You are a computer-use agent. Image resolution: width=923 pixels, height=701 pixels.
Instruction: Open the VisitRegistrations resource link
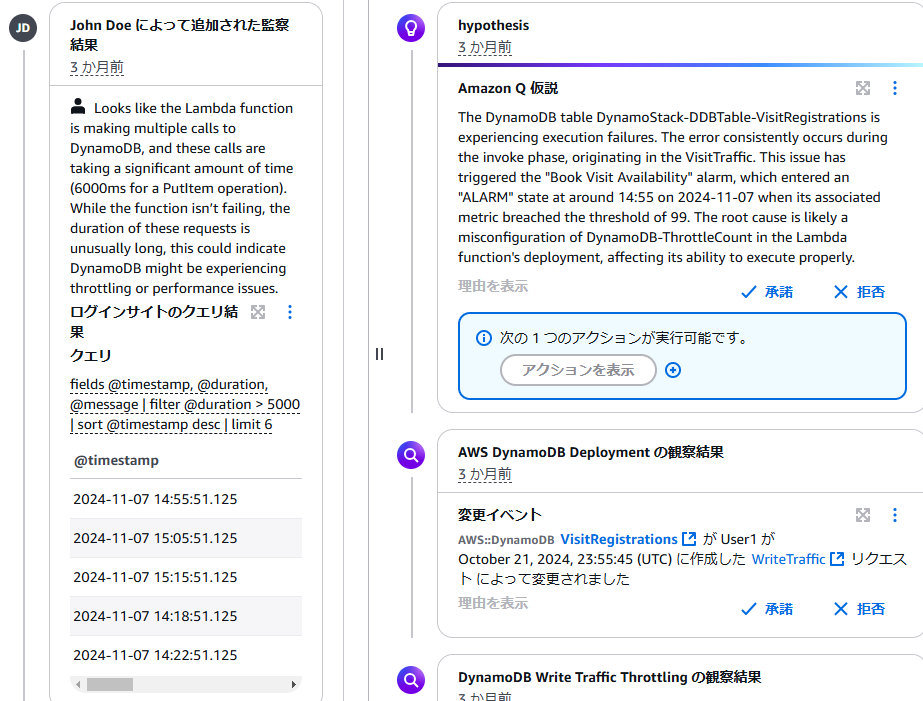click(x=619, y=539)
